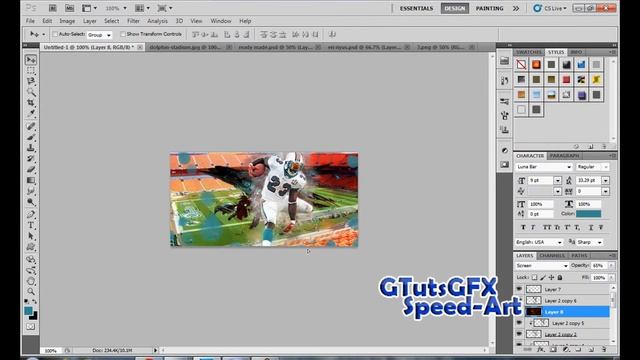The image size is (640, 360).
Task: Open the font family dropdown showing Luna Bar
Action: click(x=543, y=167)
